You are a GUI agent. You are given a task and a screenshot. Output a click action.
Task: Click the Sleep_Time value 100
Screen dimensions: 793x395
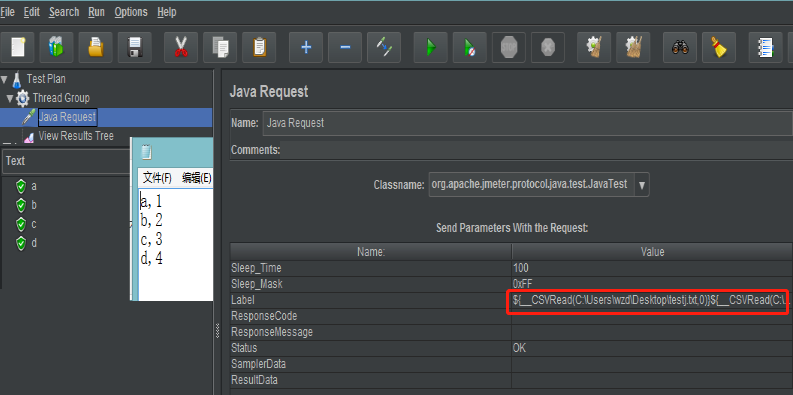(x=520, y=268)
